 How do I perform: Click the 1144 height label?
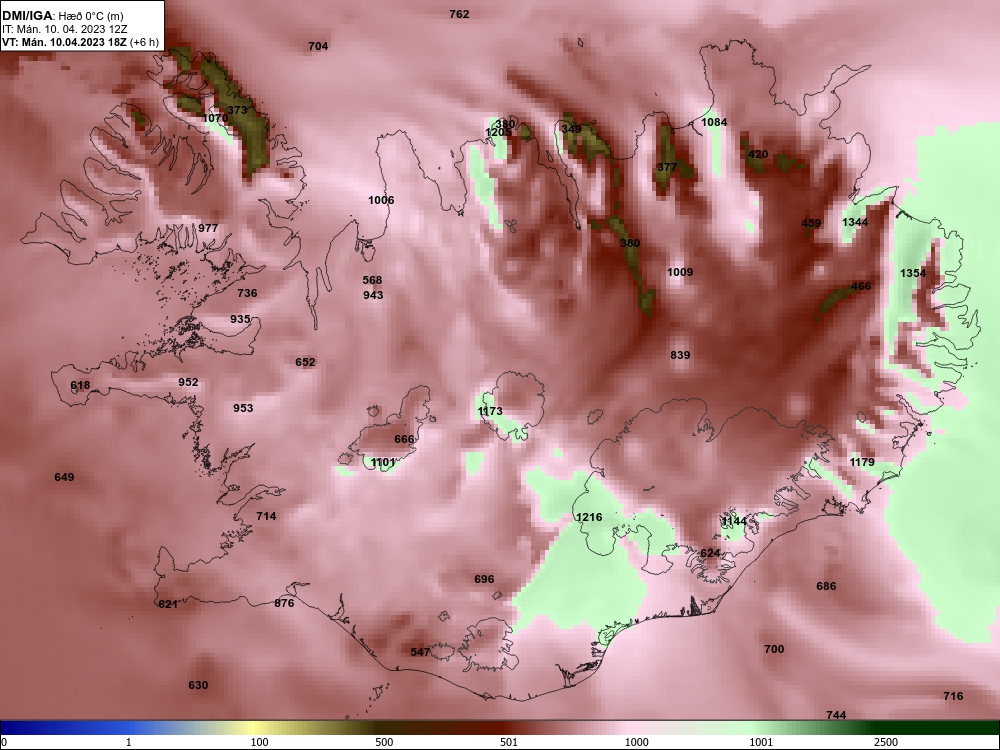(x=733, y=522)
